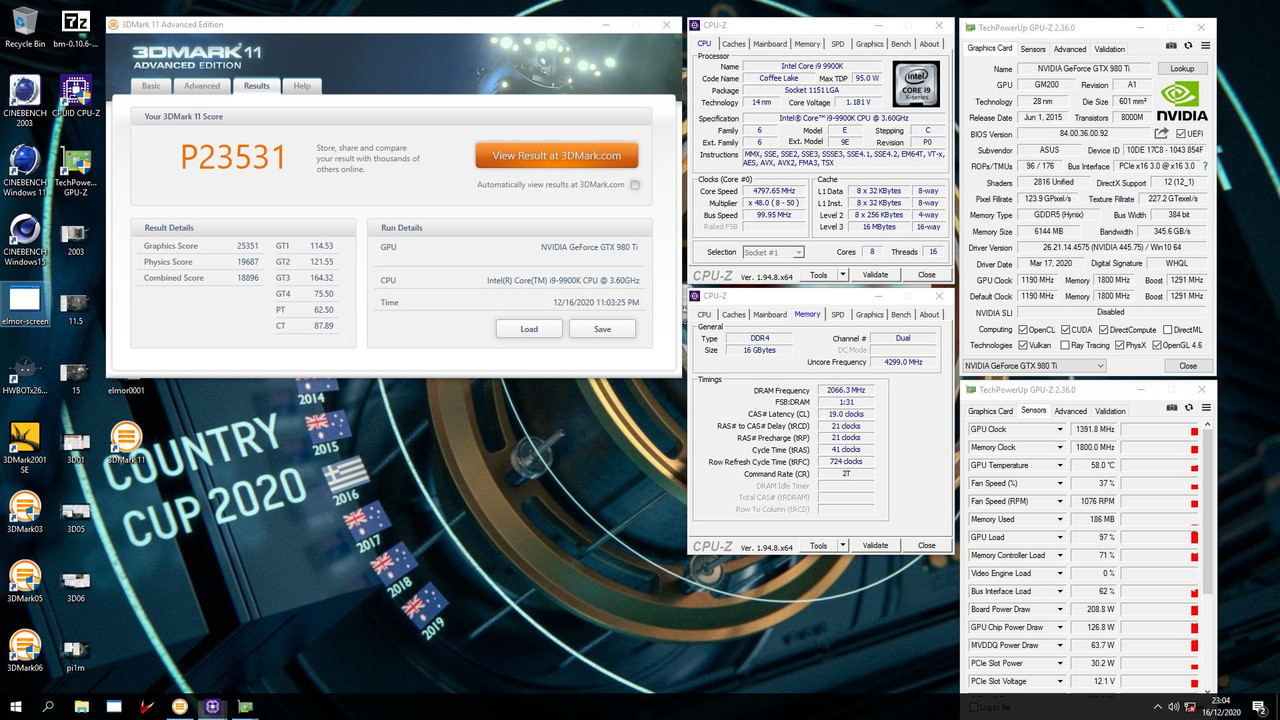Viewport: 1280px width, 720px height.
Task: Open the 3D06 desktop icon
Action: 75,584
